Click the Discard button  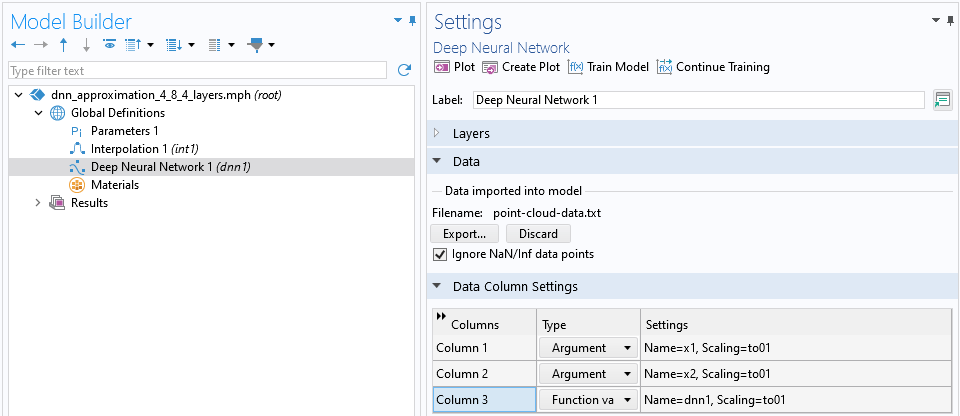coord(538,233)
